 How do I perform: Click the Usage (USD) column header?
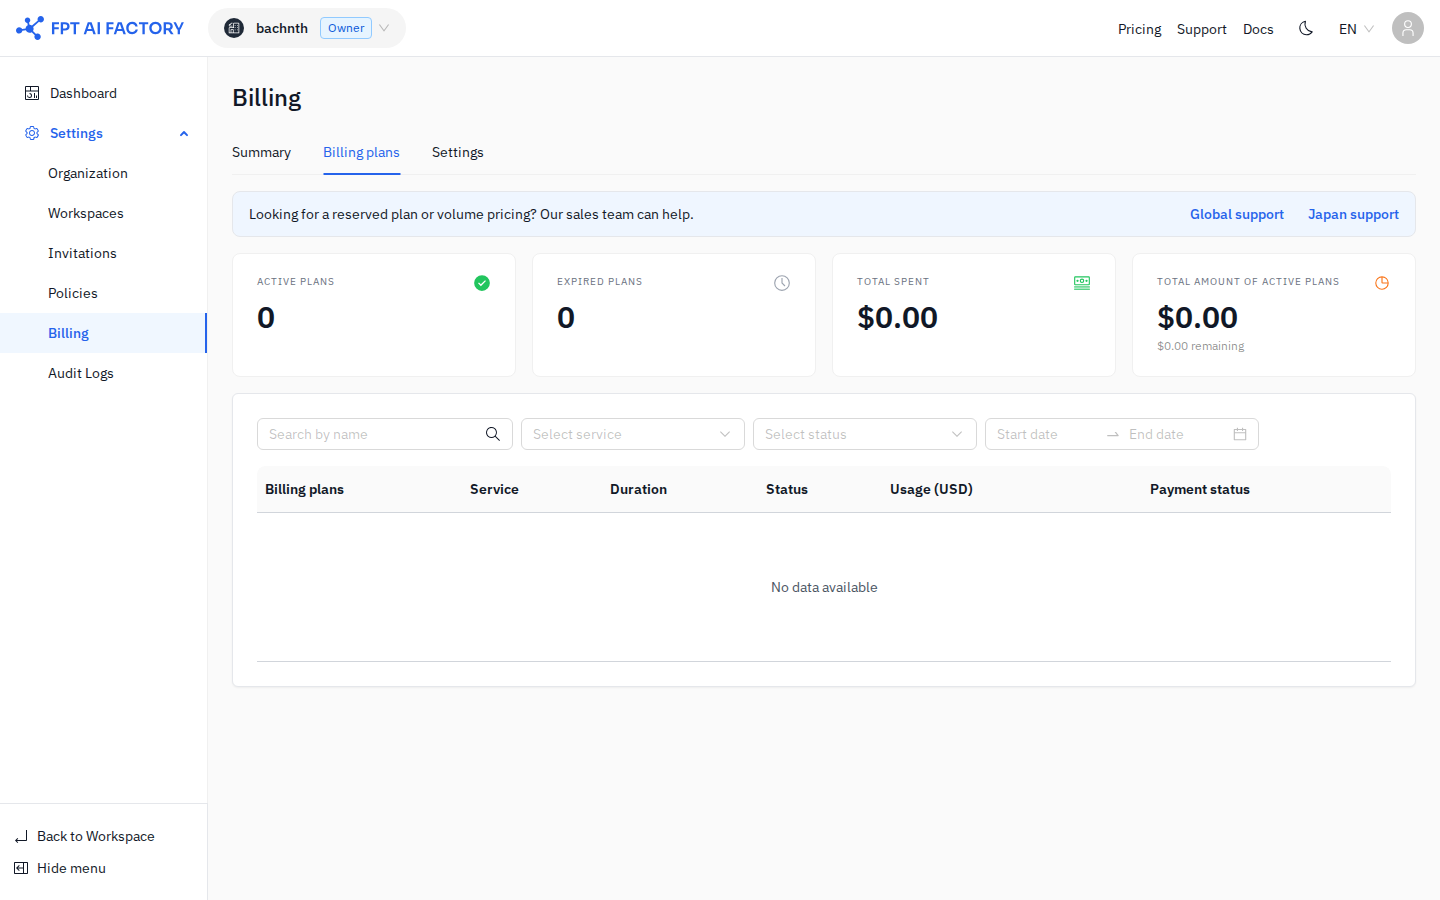931,489
